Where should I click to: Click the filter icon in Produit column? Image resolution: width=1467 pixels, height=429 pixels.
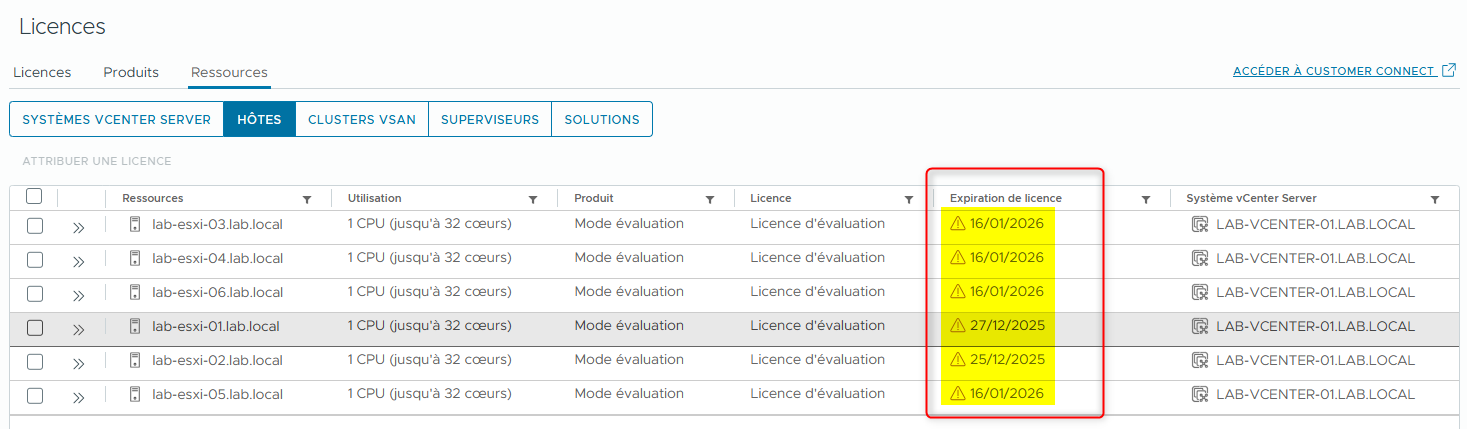710,199
